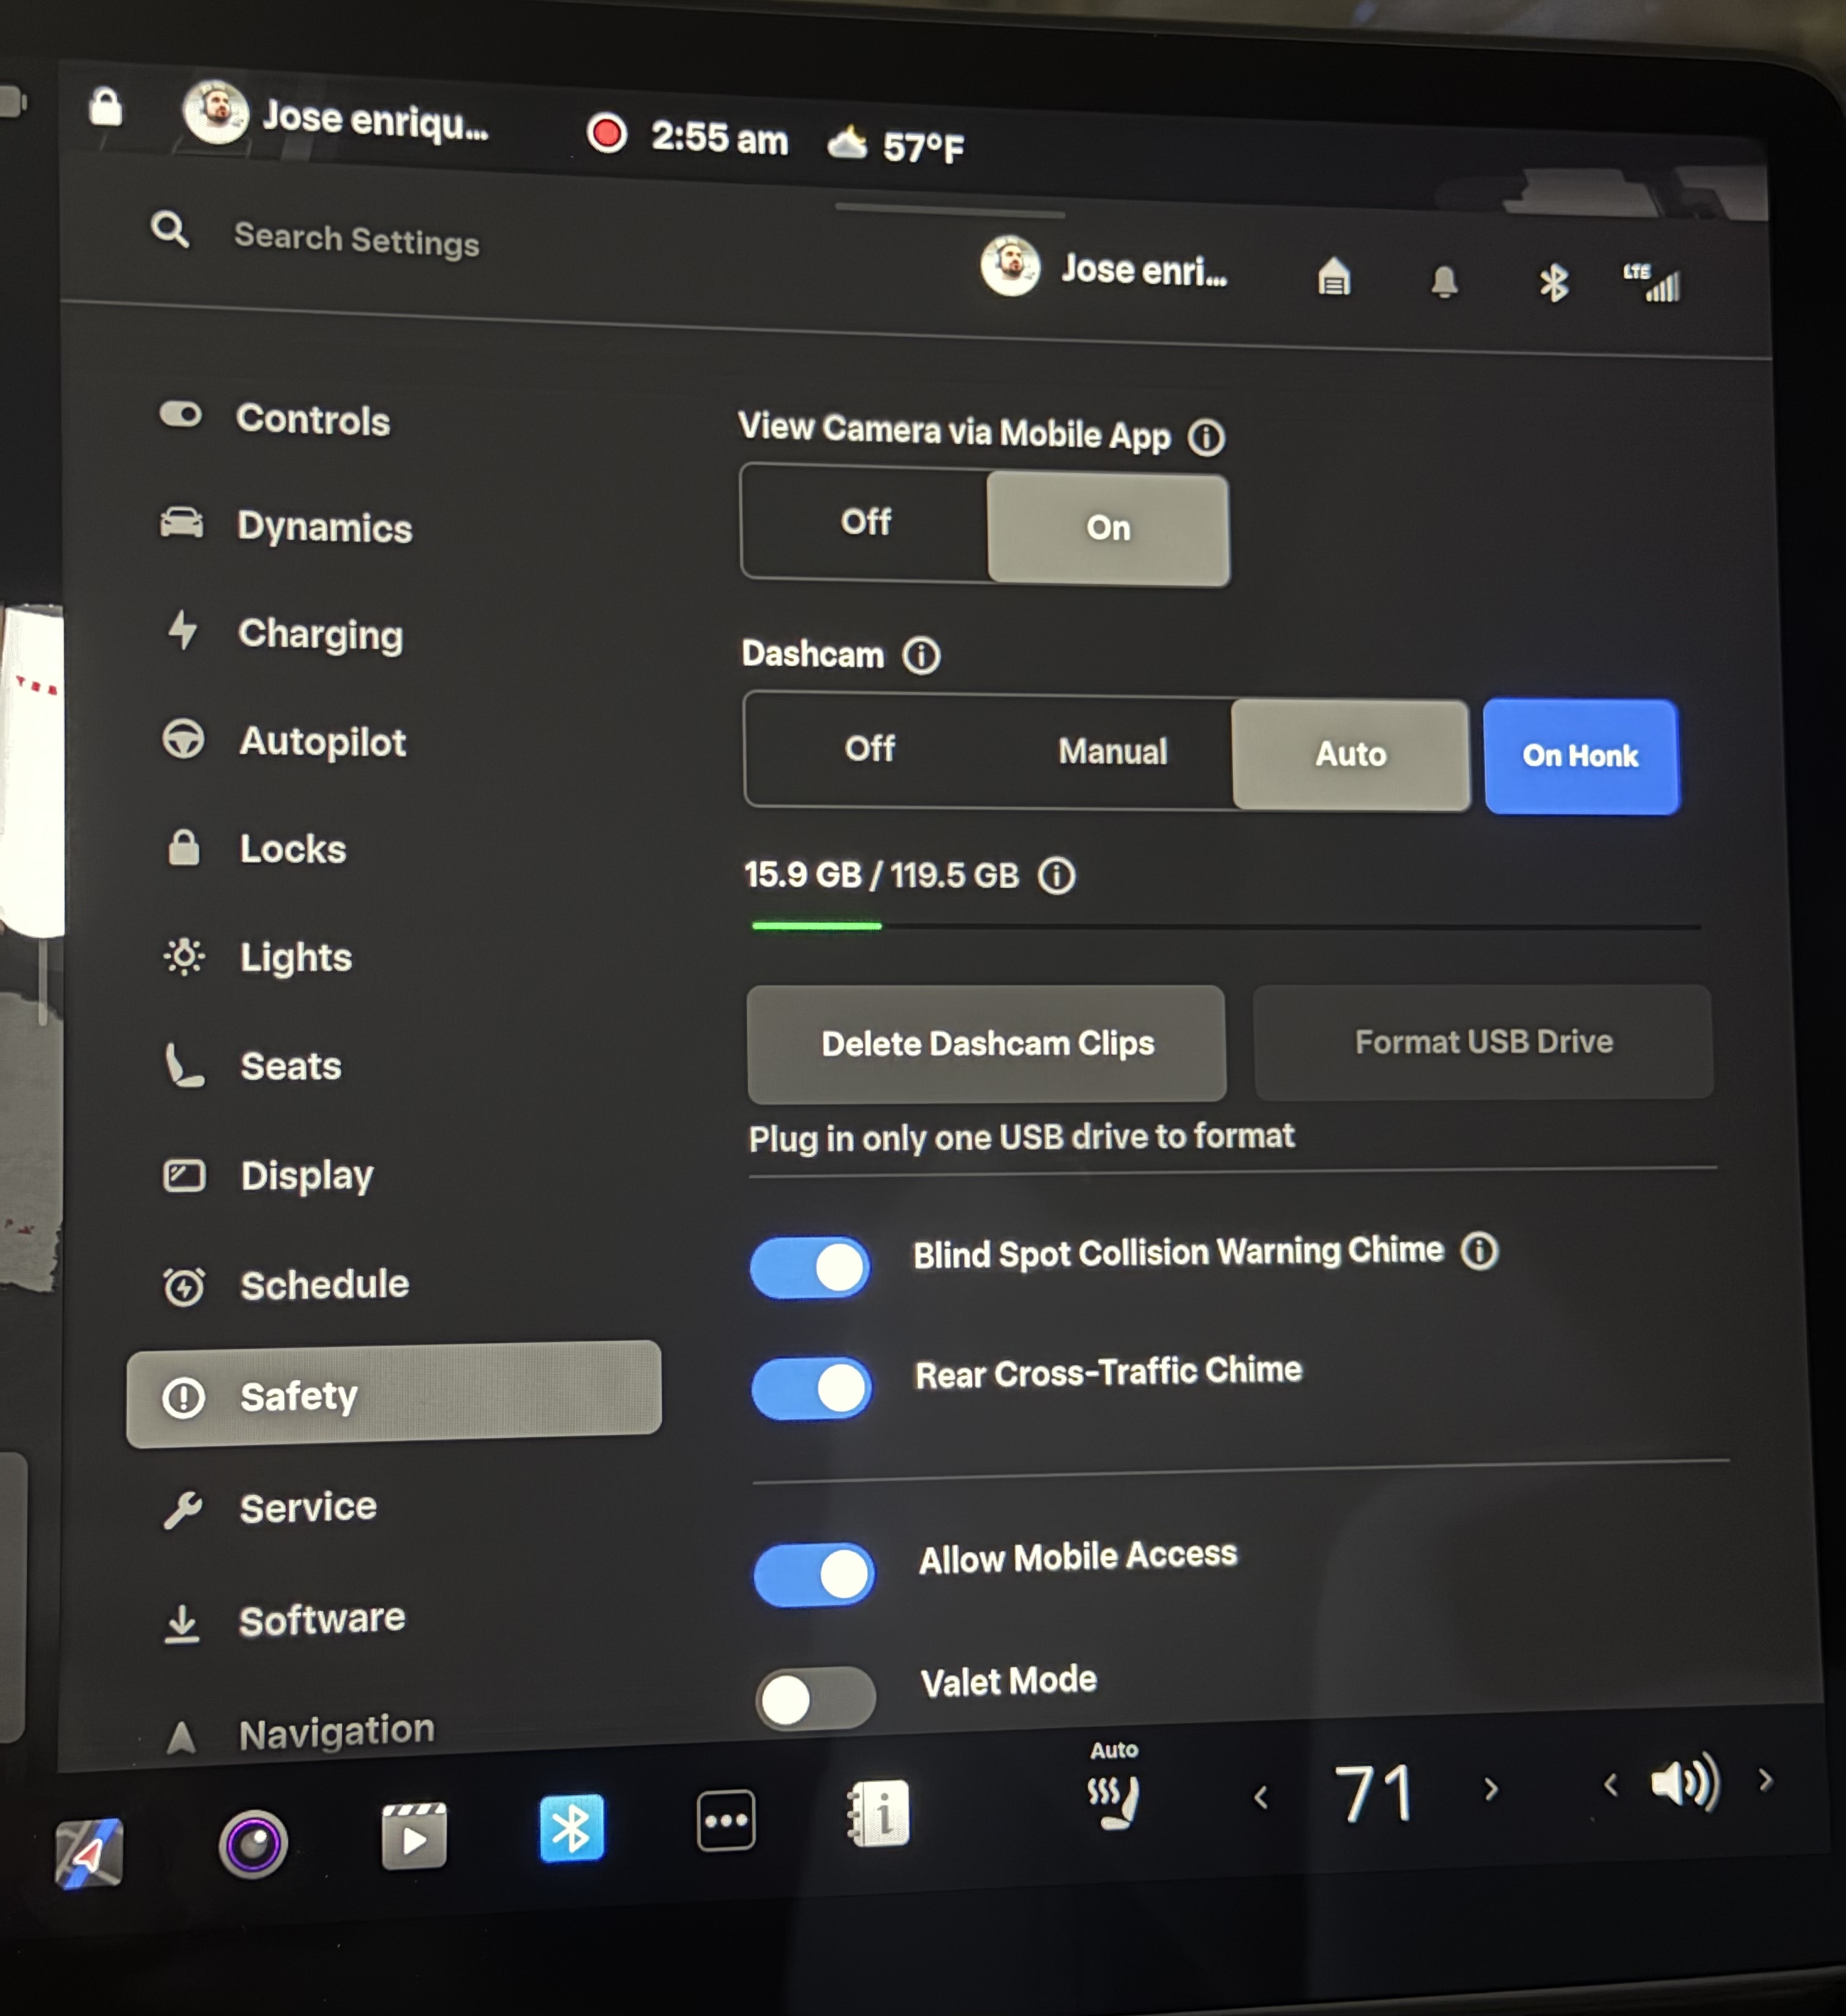Open driver profile Jose enriqu... in top bar
Screen dimensions: 1846x2016
point(336,117)
